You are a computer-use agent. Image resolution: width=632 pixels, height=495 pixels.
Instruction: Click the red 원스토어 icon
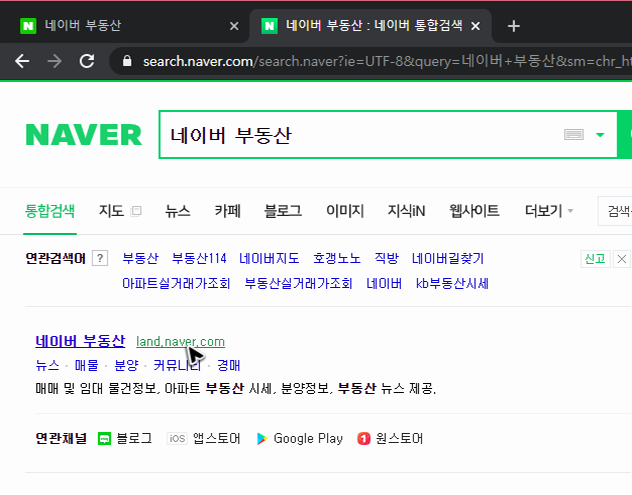(364, 439)
